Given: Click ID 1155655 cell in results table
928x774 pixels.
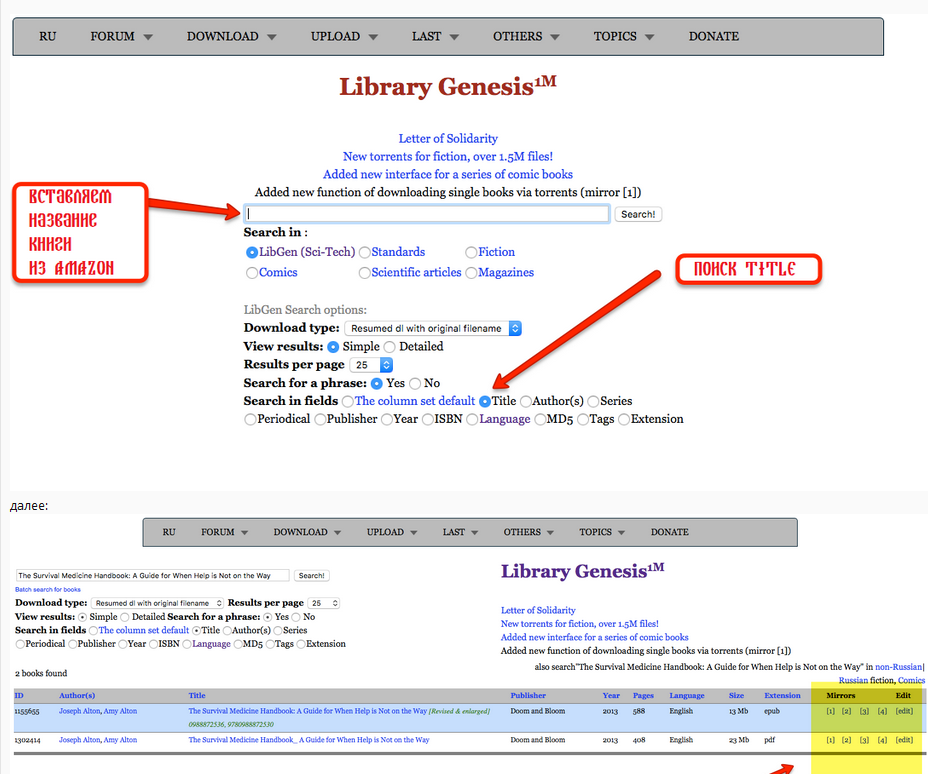Looking at the screenshot, I should point(27,711).
